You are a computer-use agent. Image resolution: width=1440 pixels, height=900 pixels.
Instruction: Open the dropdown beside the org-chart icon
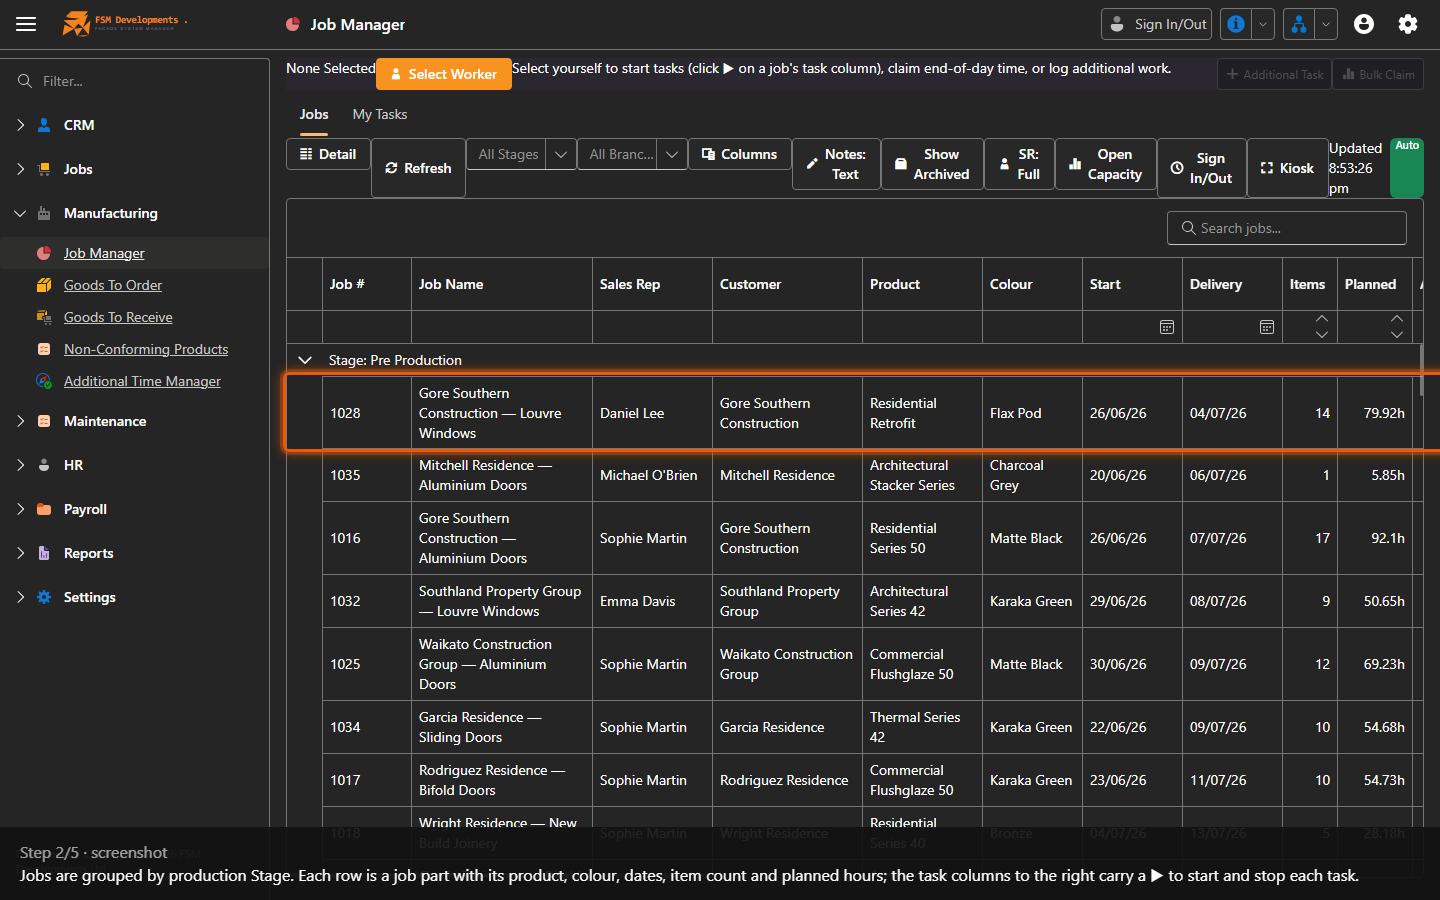[1326, 24]
